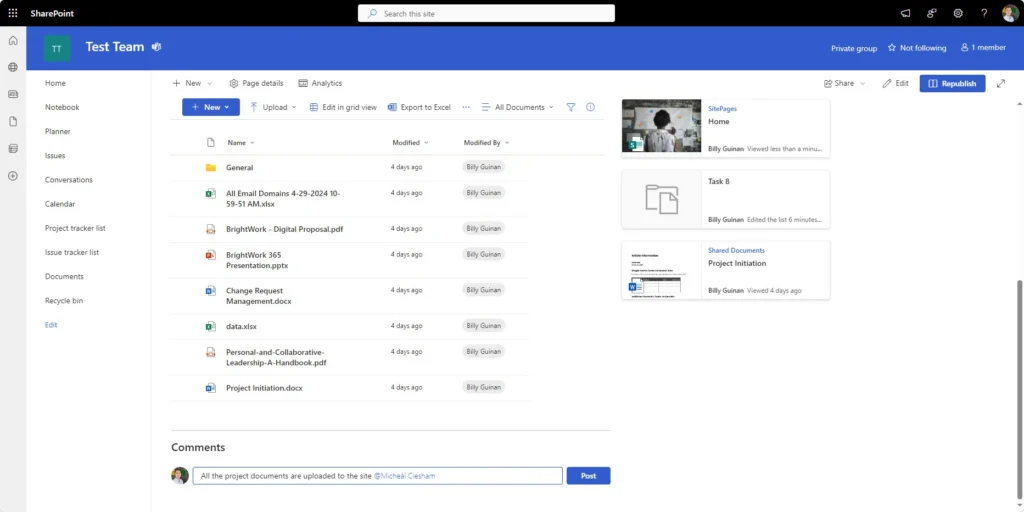Go to Planner in the left navigation
The width and height of the screenshot is (1024, 512).
(x=58, y=131)
